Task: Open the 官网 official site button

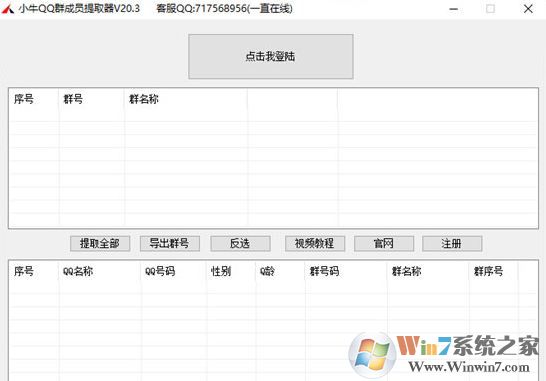Action: point(384,243)
